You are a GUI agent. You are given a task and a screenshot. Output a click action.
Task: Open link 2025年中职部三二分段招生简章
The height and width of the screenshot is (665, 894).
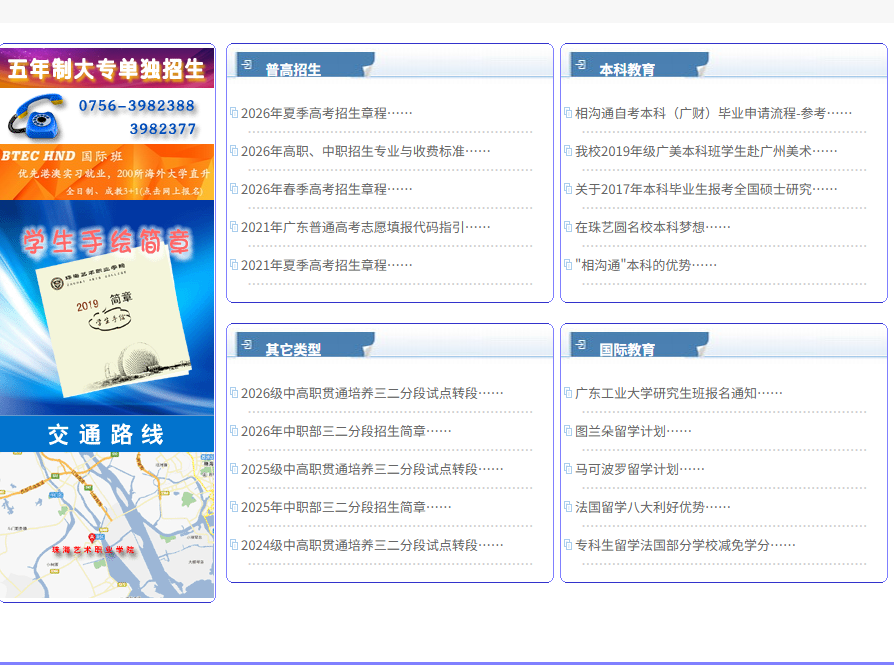[x=346, y=508]
